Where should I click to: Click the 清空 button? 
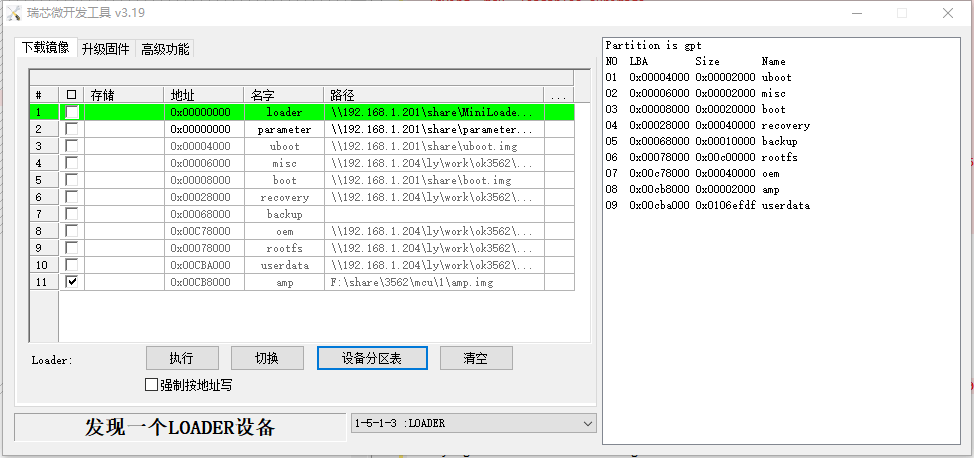[x=476, y=359]
